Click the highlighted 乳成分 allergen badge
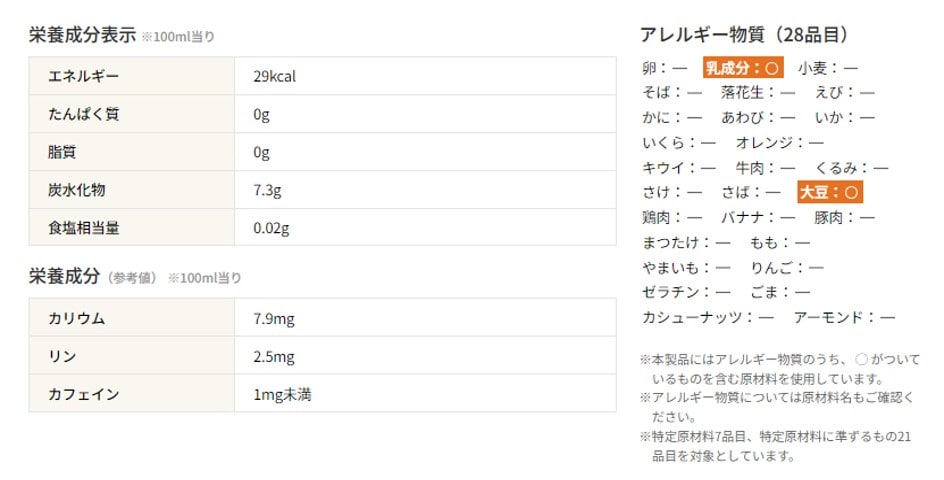Viewport: 944px width, 480px height. [x=742, y=68]
